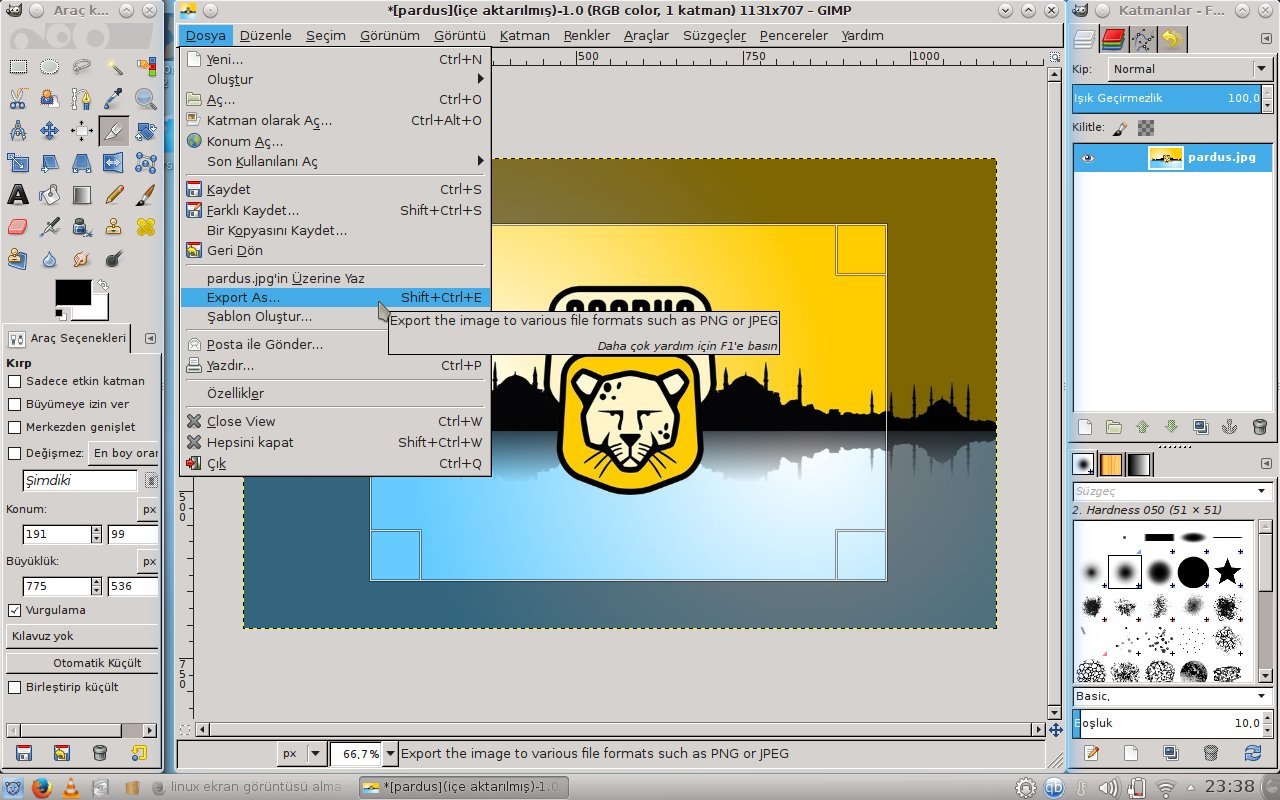
Task: Open VLC from the taskbar
Action: [70, 787]
